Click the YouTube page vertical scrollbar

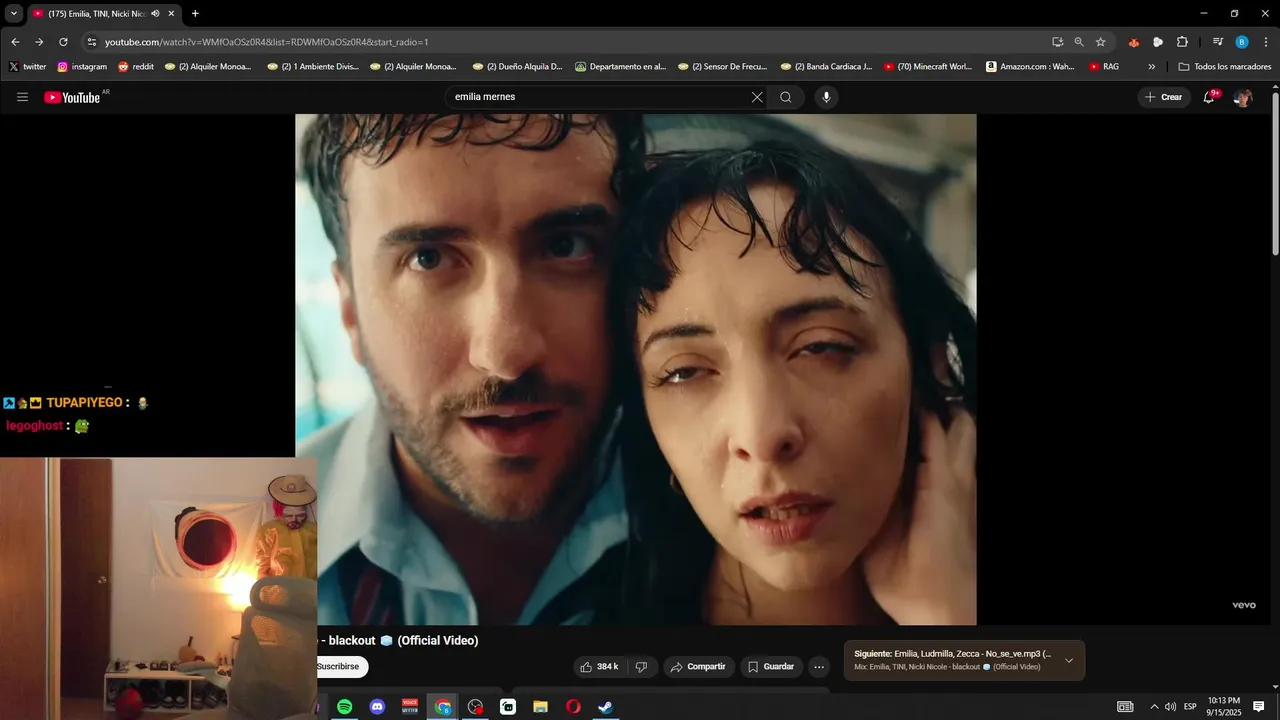click(x=1275, y=173)
